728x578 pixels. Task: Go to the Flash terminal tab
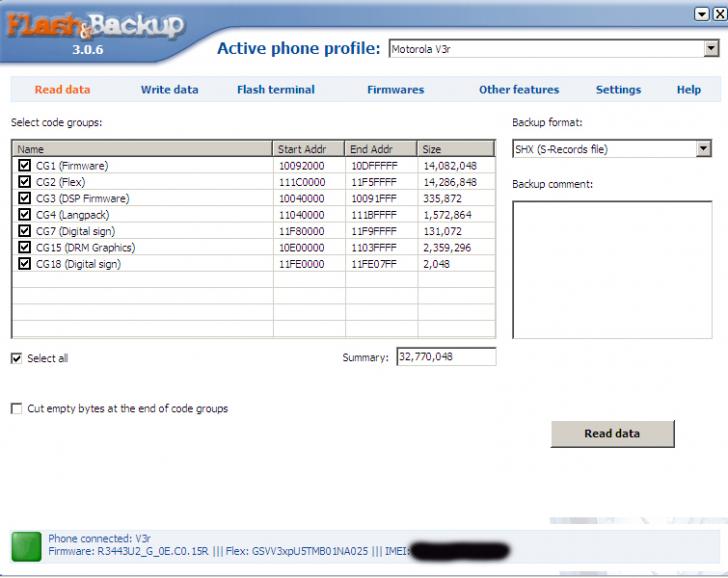tap(276, 90)
